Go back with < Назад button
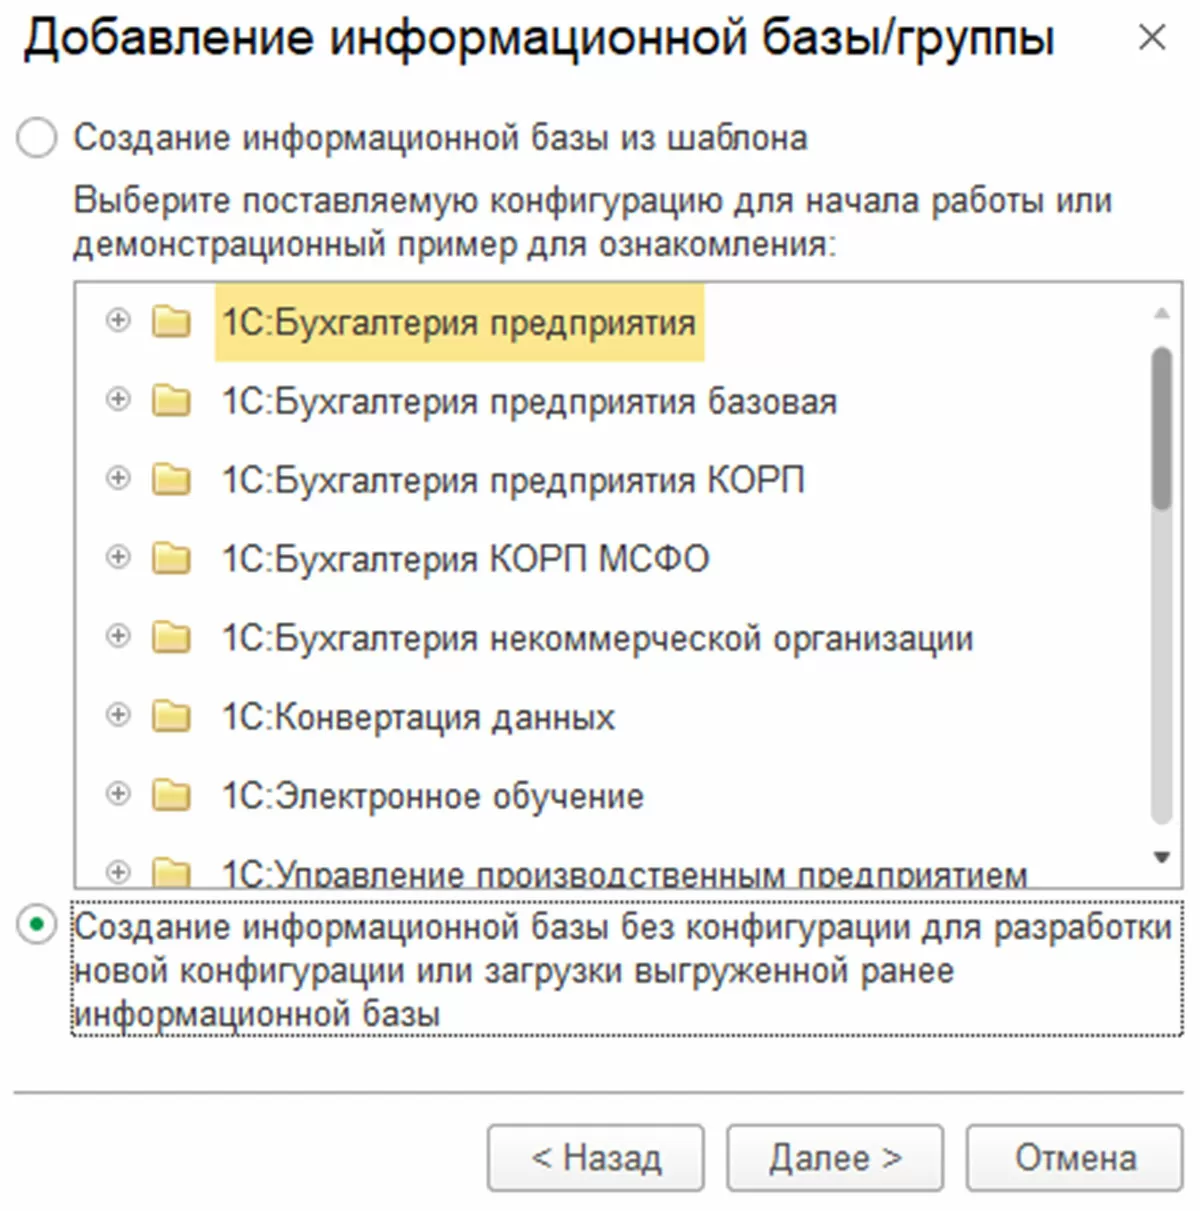Viewport: 1200px width, 1211px height. click(596, 1158)
